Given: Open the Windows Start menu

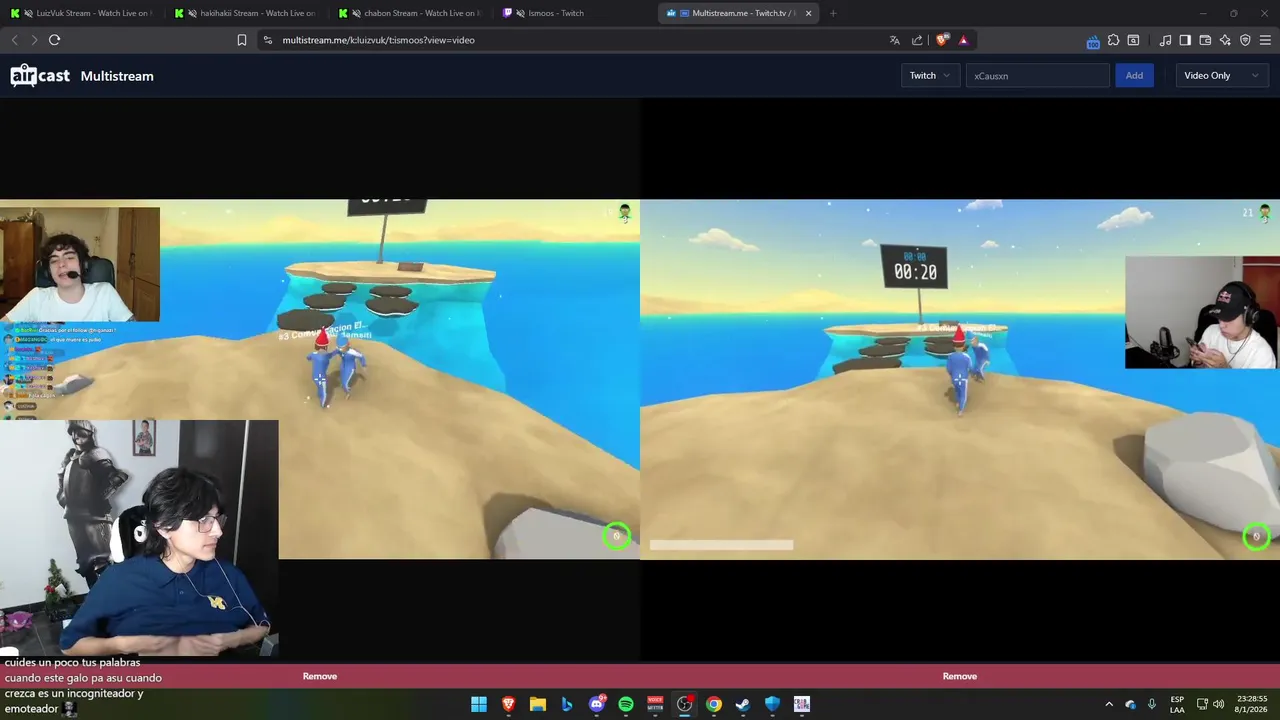Looking at the screenshot, I should point(479,704).
